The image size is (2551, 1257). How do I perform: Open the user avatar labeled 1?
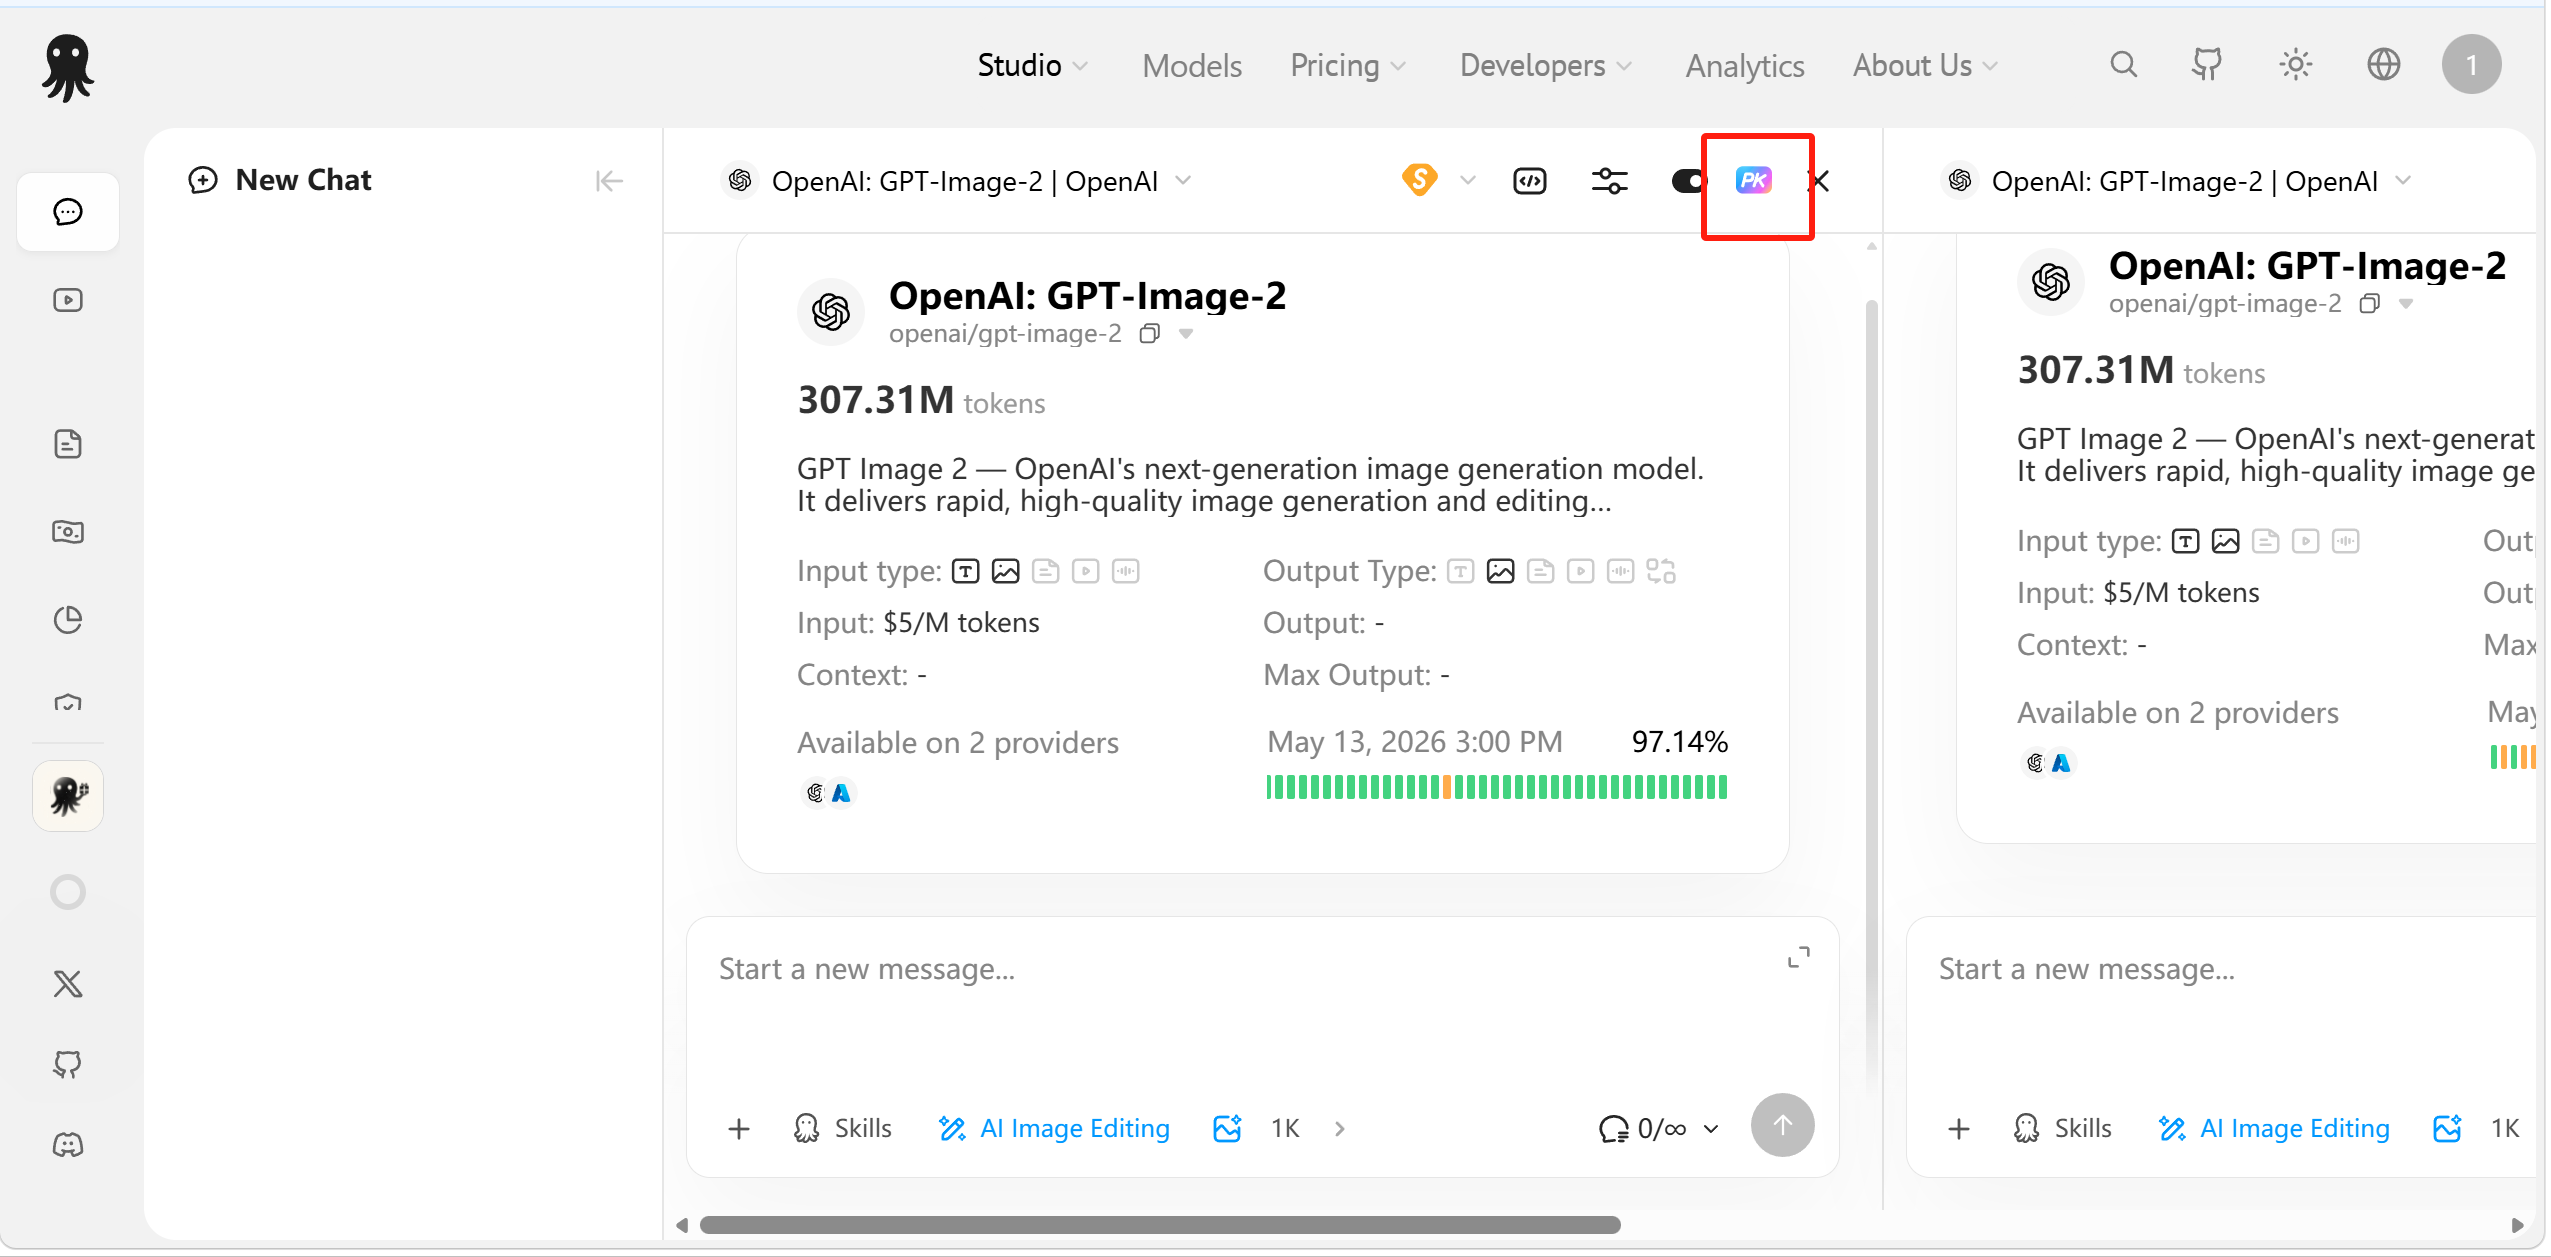pyautogui.click(x=2472, y=65)
